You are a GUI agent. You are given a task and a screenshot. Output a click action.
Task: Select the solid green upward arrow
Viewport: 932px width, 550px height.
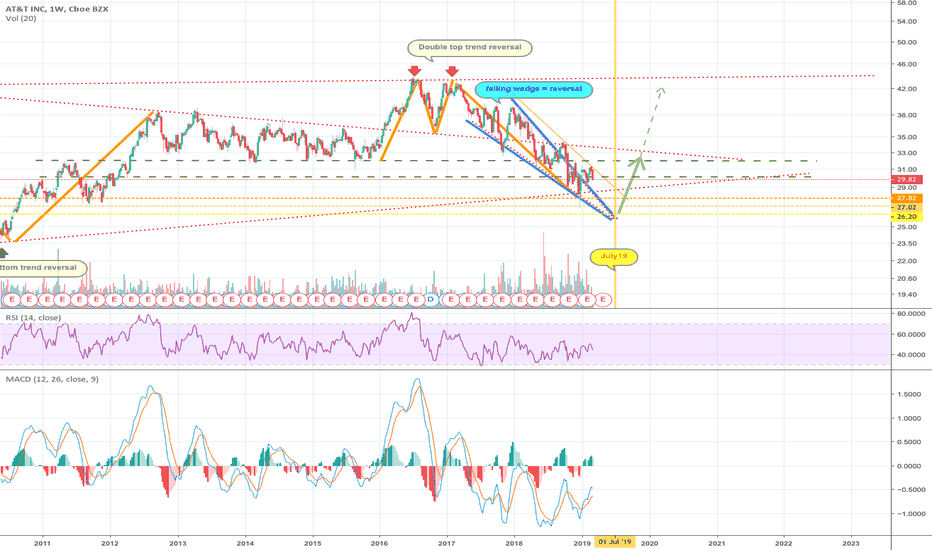pyautogui.click(x=630, y=183)
